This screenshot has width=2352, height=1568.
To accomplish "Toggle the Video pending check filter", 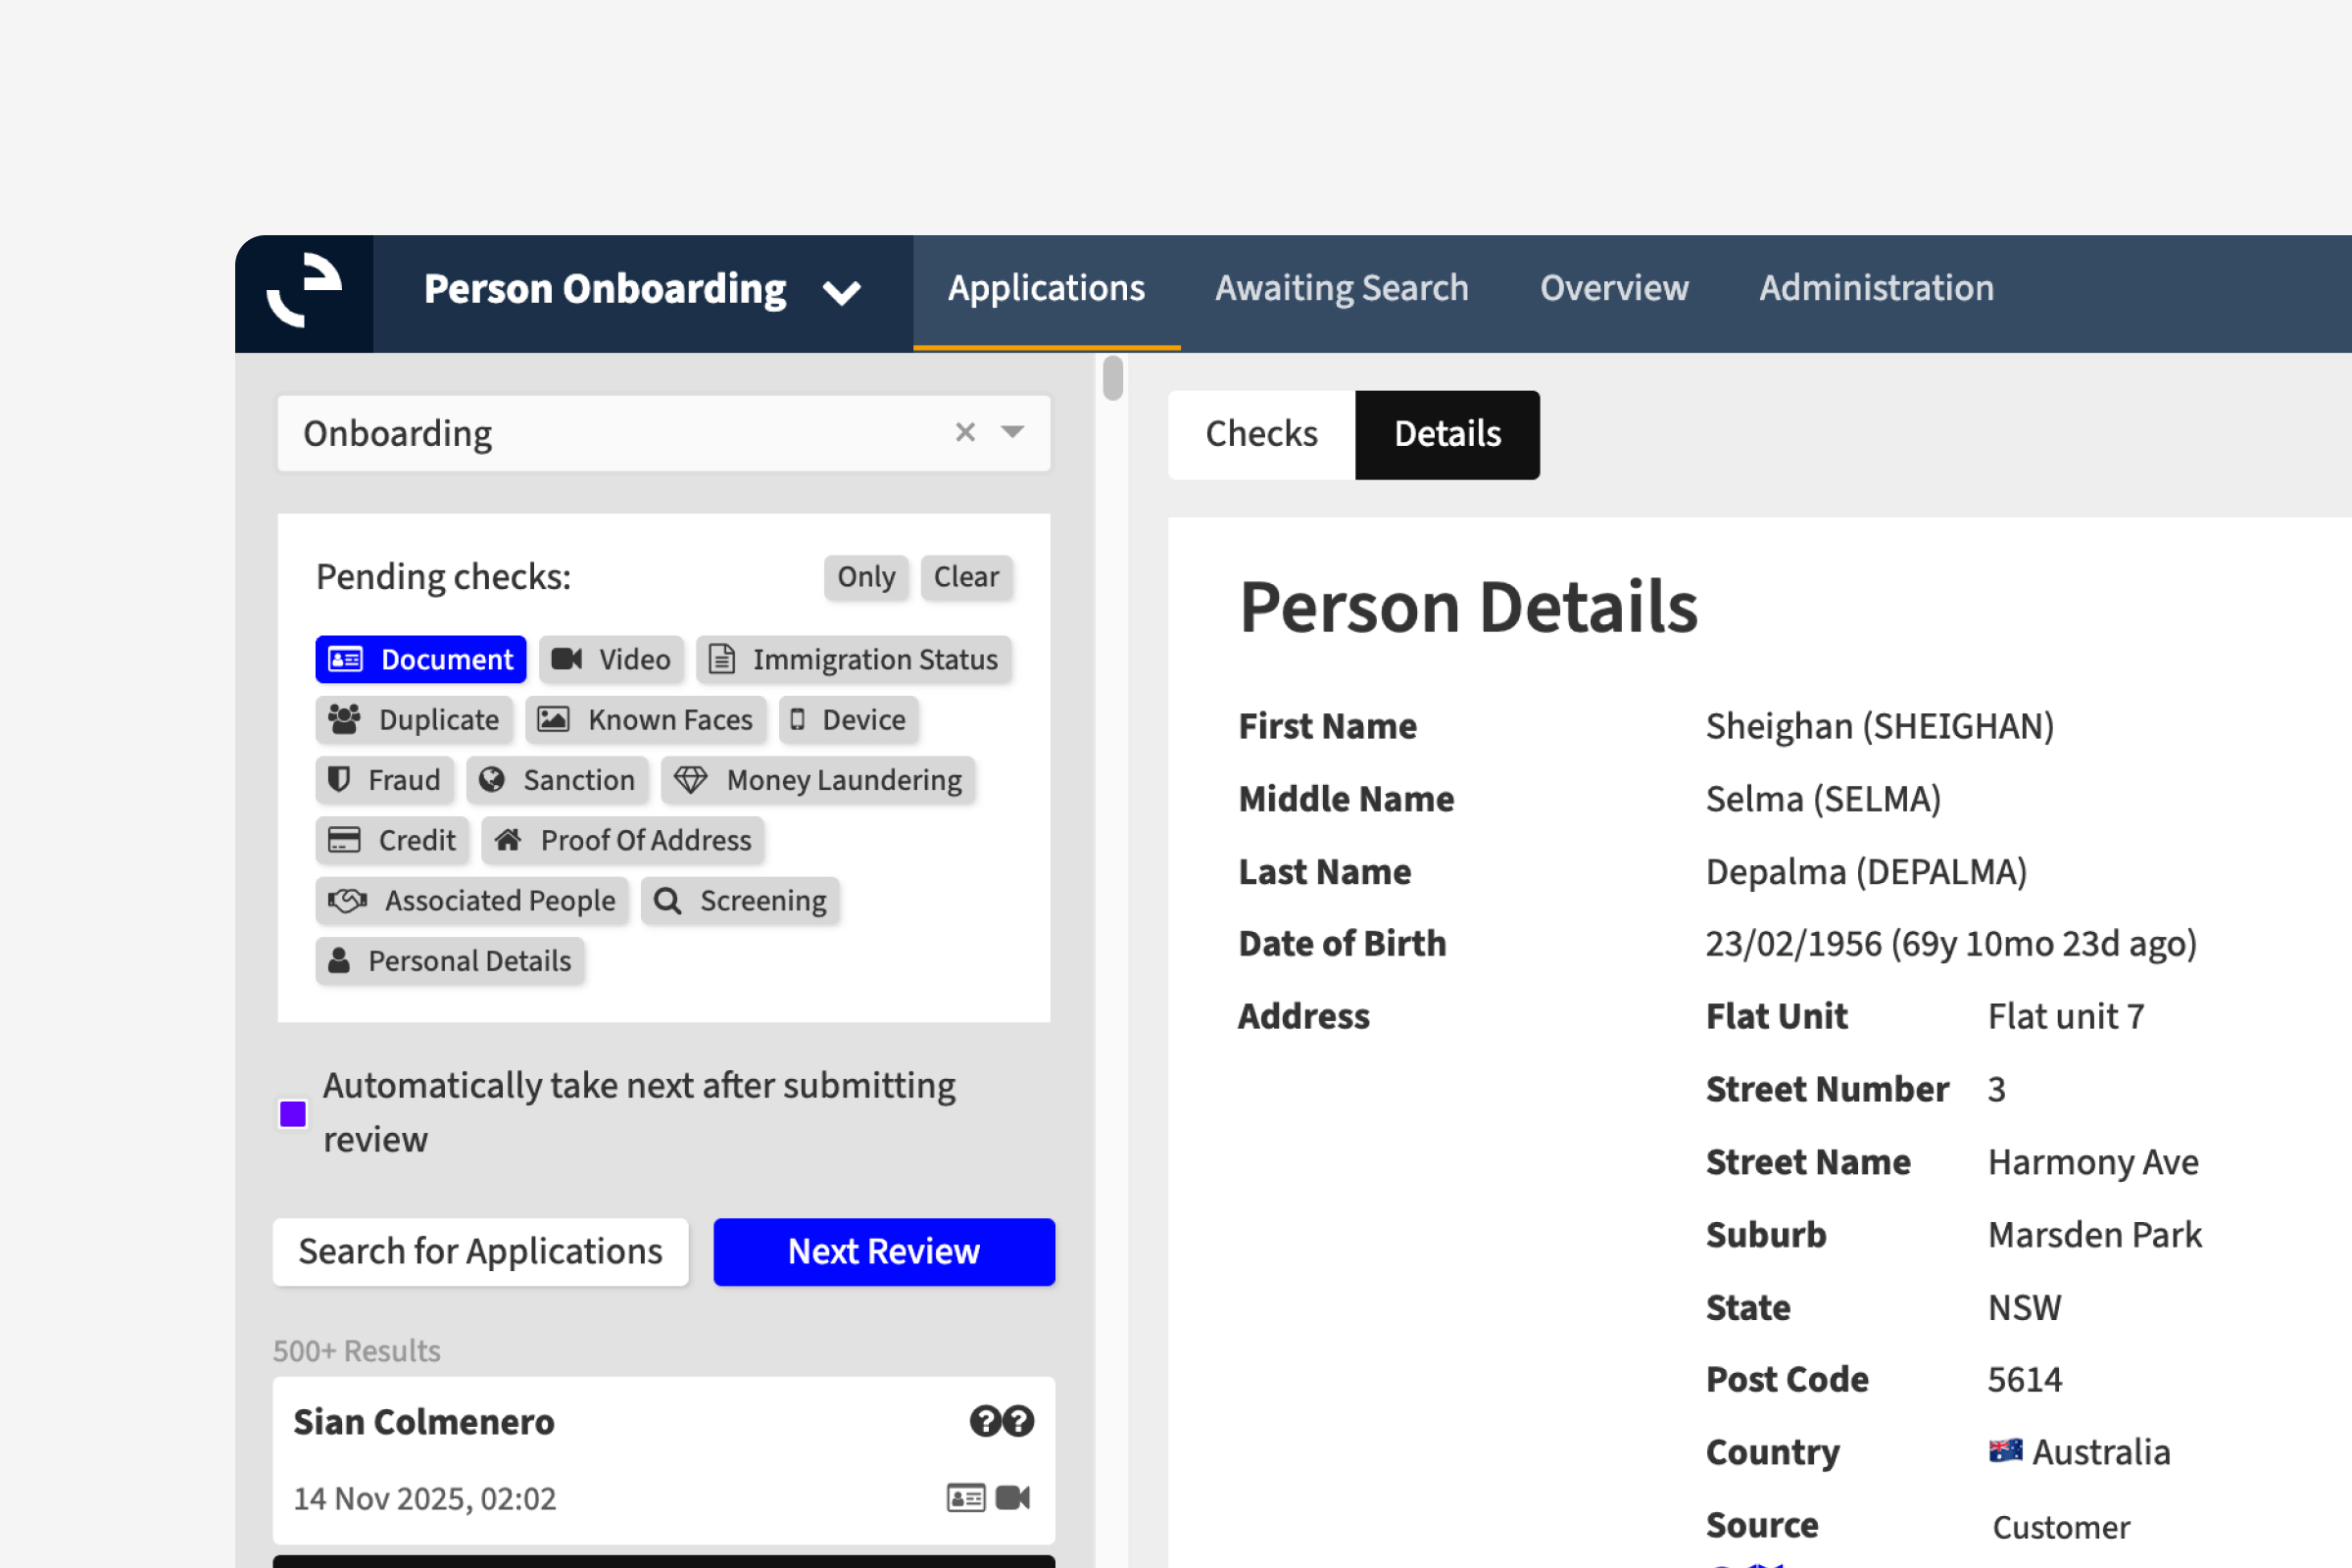I will (611, 660).
